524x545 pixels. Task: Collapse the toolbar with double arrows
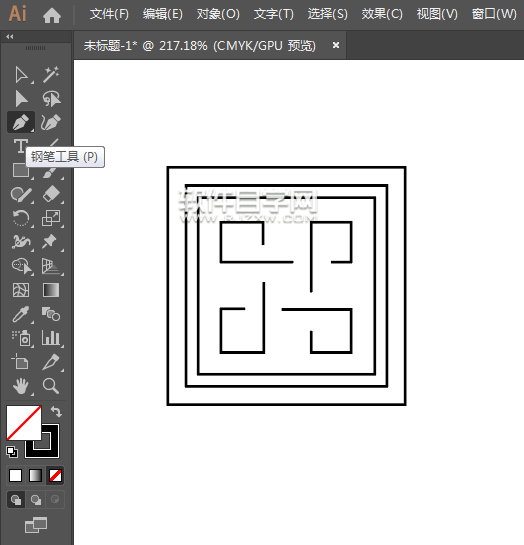(x=10, y=36)
